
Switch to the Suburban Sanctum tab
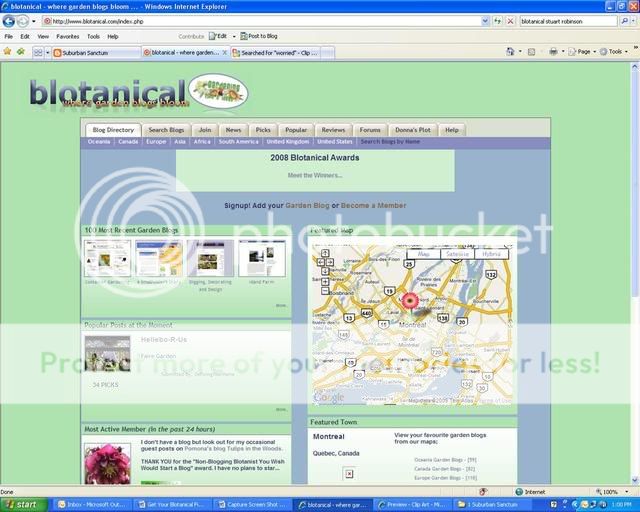pyautogui.click(x=96, y=53)
